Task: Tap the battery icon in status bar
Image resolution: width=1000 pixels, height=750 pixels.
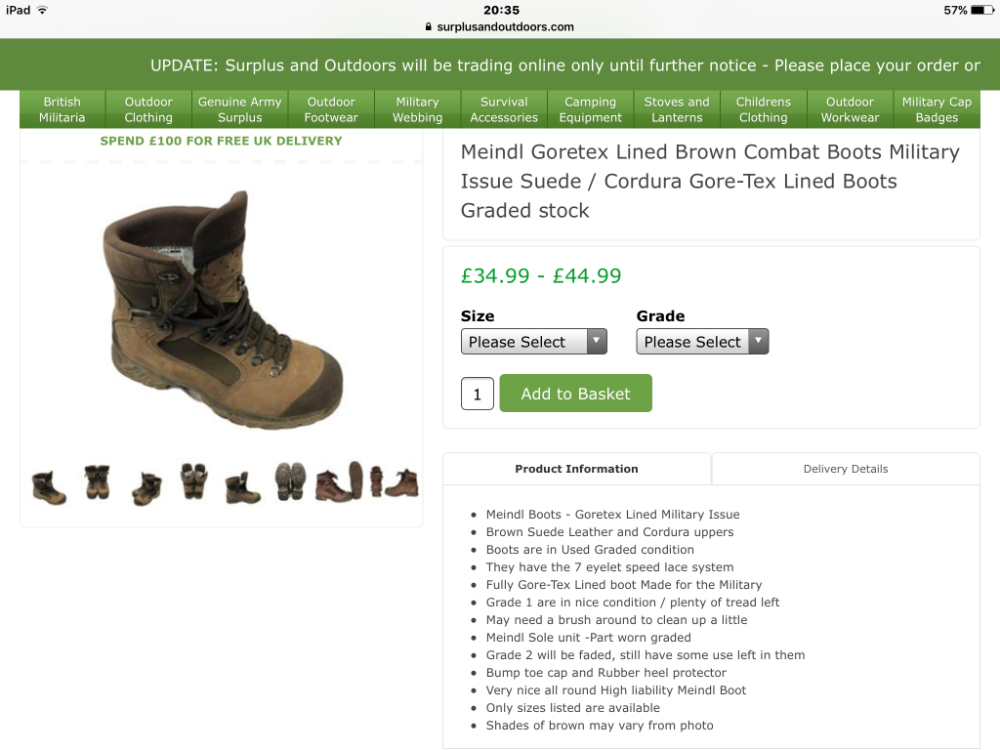Action: pyautogui.click(x=982, y=10)
